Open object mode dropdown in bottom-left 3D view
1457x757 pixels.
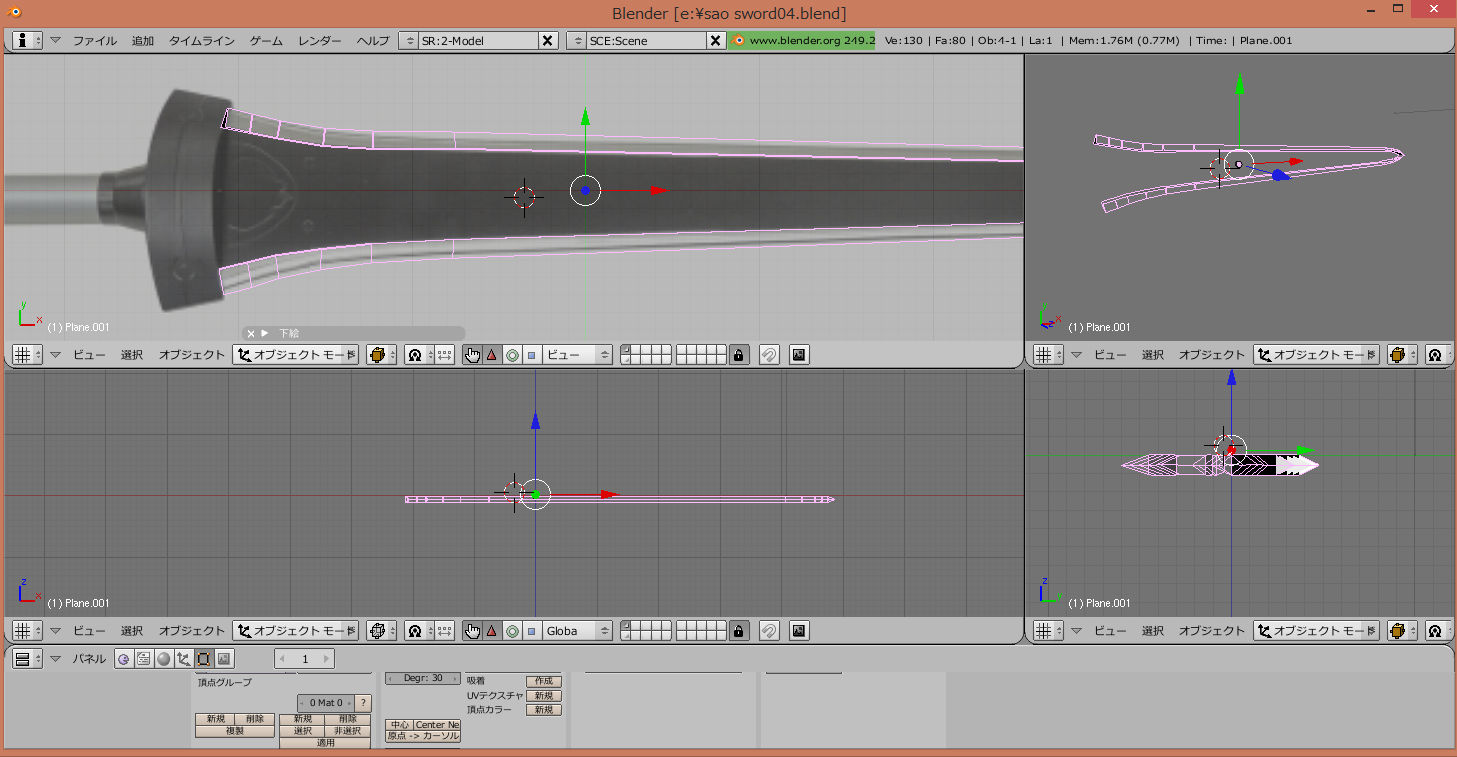point(296,631)
